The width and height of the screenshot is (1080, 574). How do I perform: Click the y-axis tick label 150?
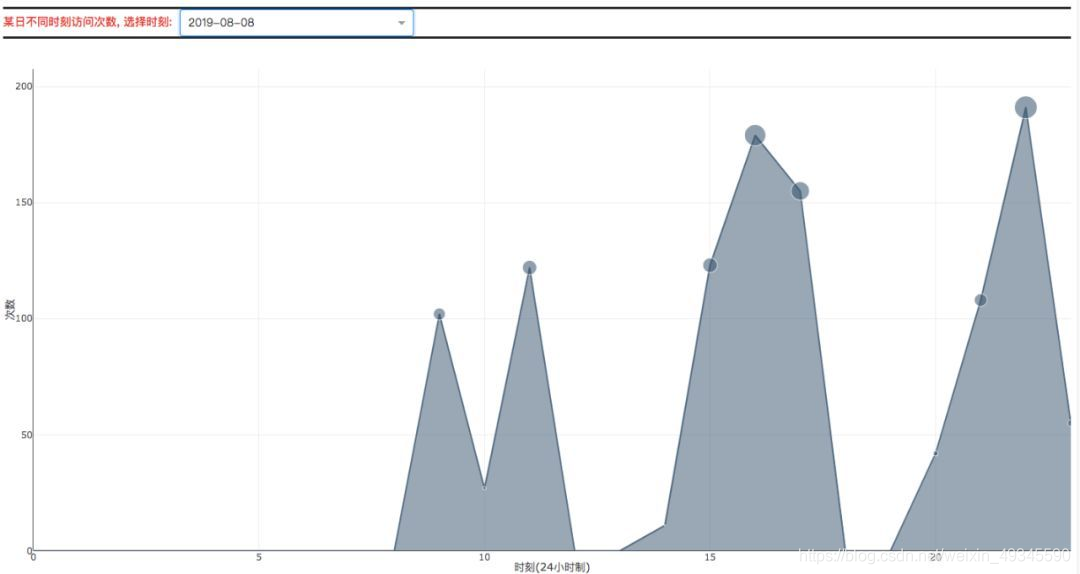[x=24, y=203]
